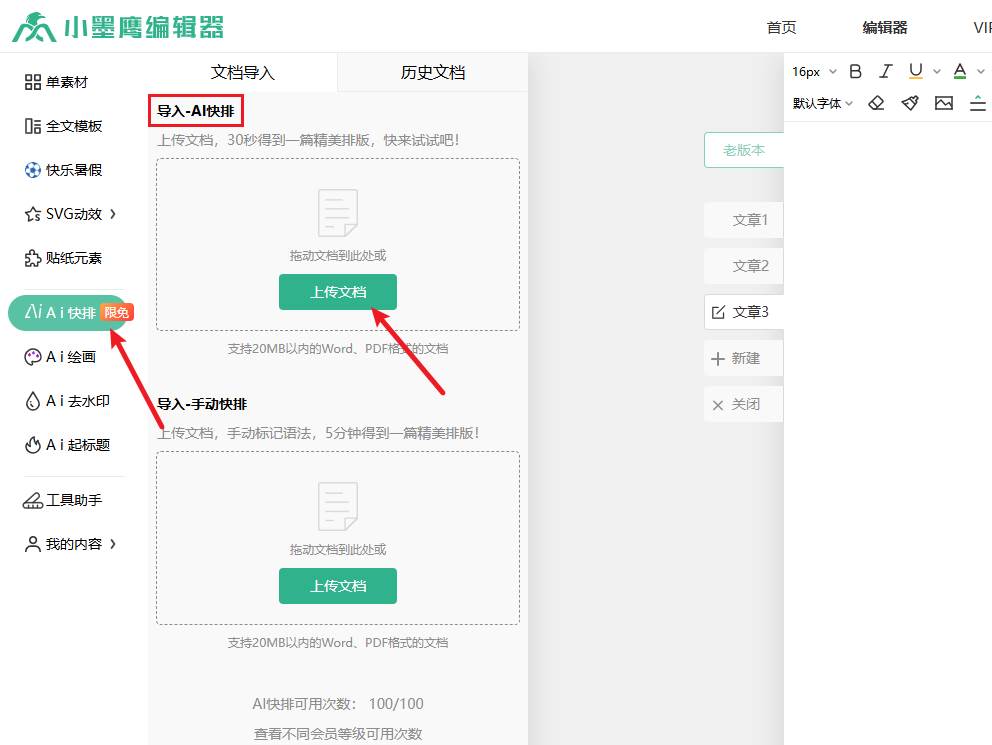Click 上传文档 under 导入-AI快排
This screenshot has height=745, width=992.
(x=338, y=292)
